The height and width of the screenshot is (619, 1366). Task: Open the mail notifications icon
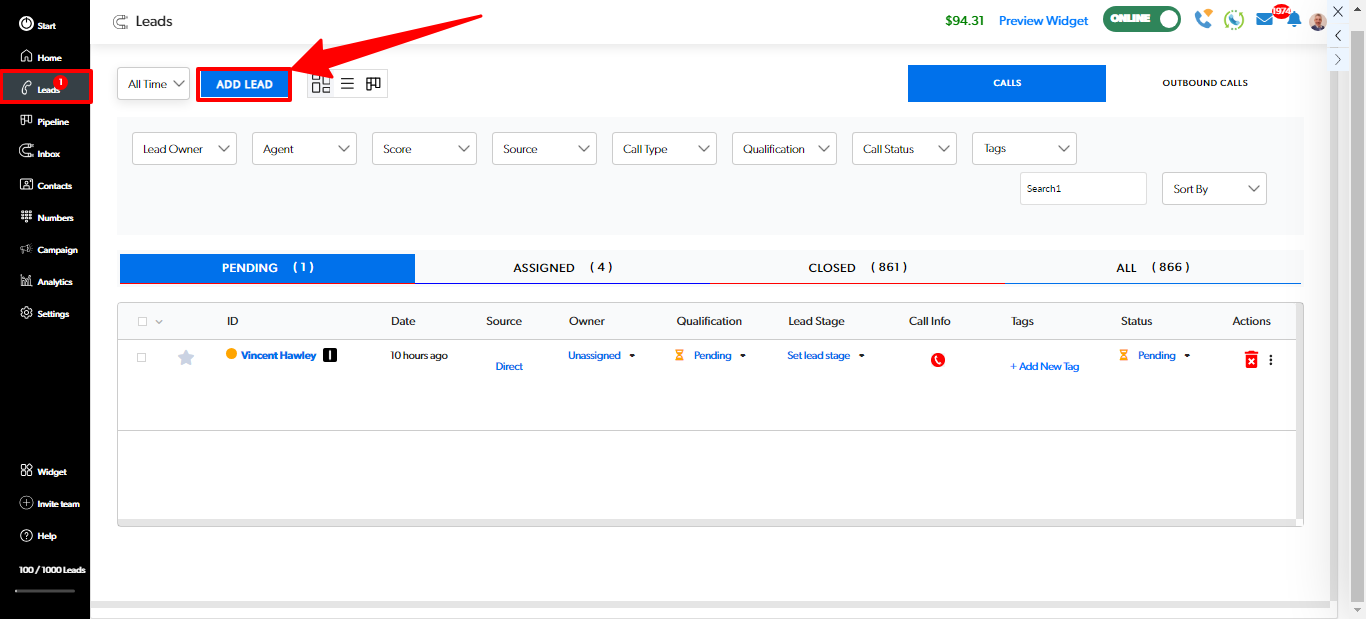(x=1265, y=20)
